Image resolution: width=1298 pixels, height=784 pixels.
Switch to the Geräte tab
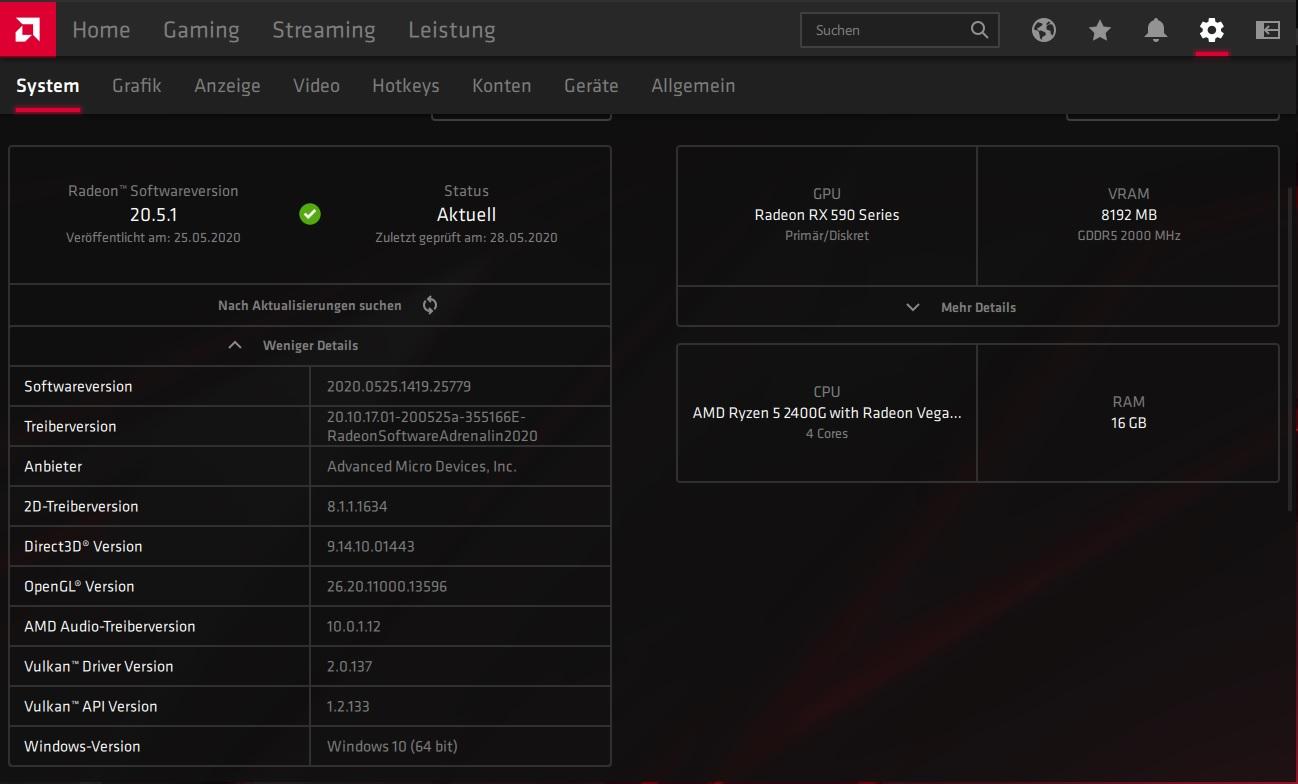click(591, 86)
